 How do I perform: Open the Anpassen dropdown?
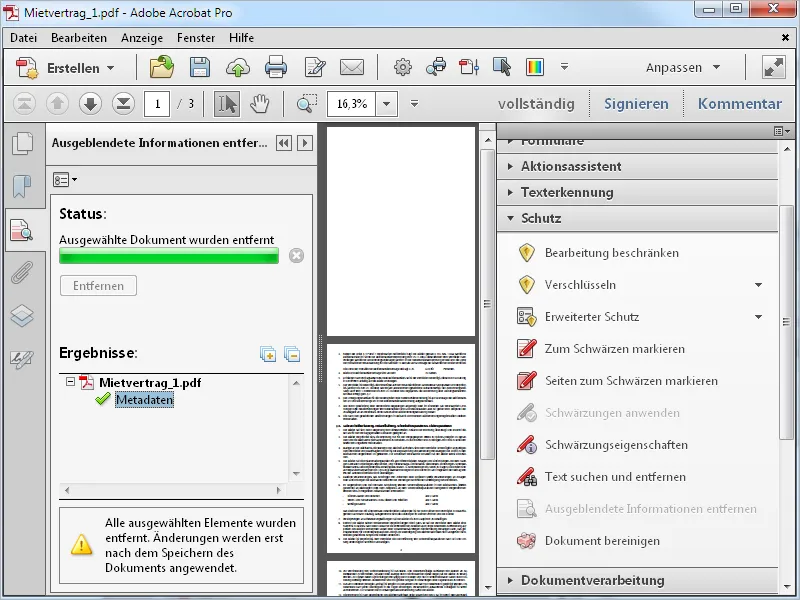[x=683, y=67]
